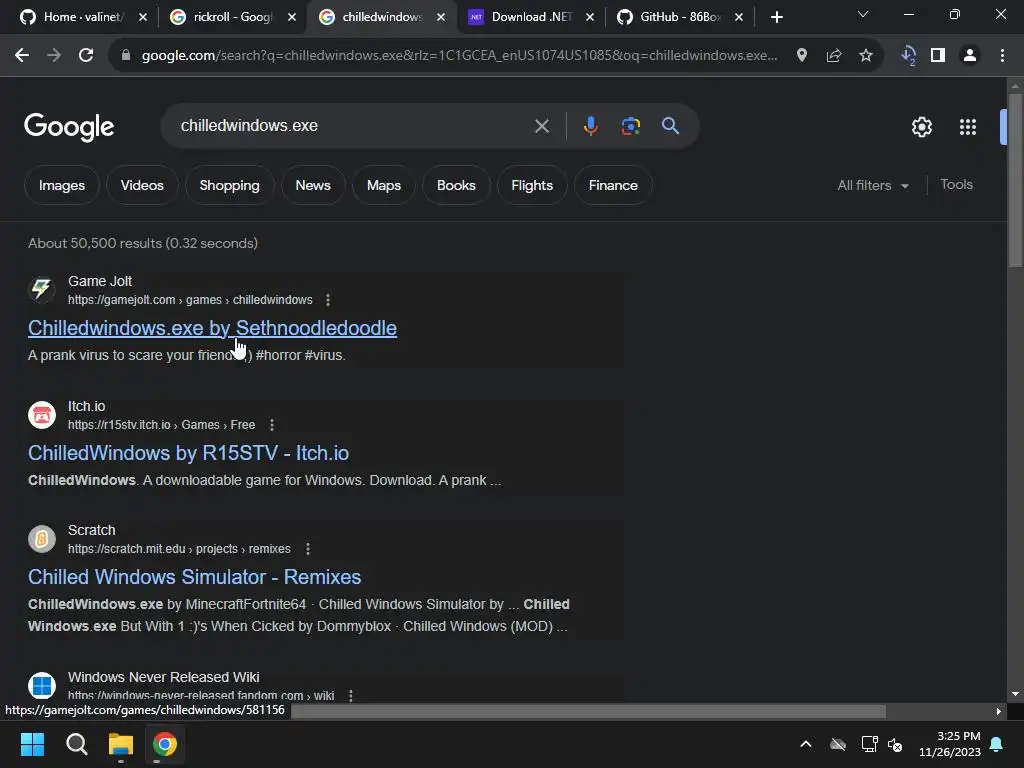
Task: Click the Itch.io site favicon
Action: 42,415
